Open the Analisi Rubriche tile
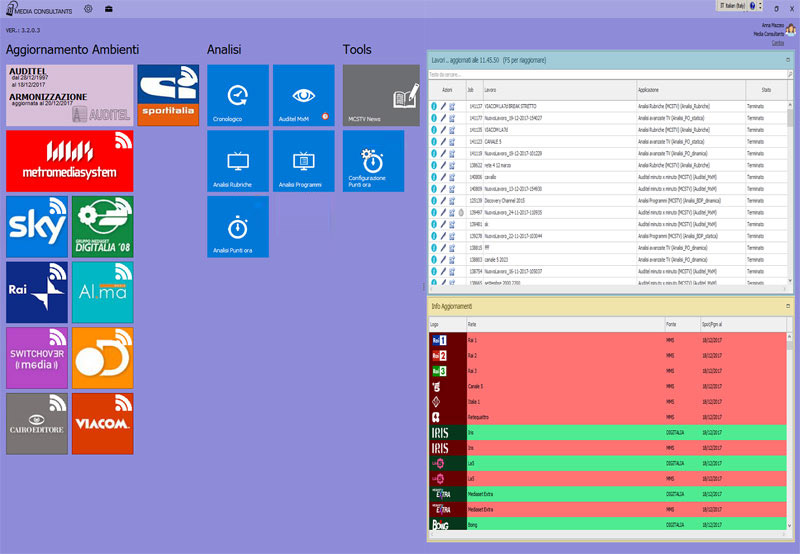The image size is (800, 554). click(238, 161)
